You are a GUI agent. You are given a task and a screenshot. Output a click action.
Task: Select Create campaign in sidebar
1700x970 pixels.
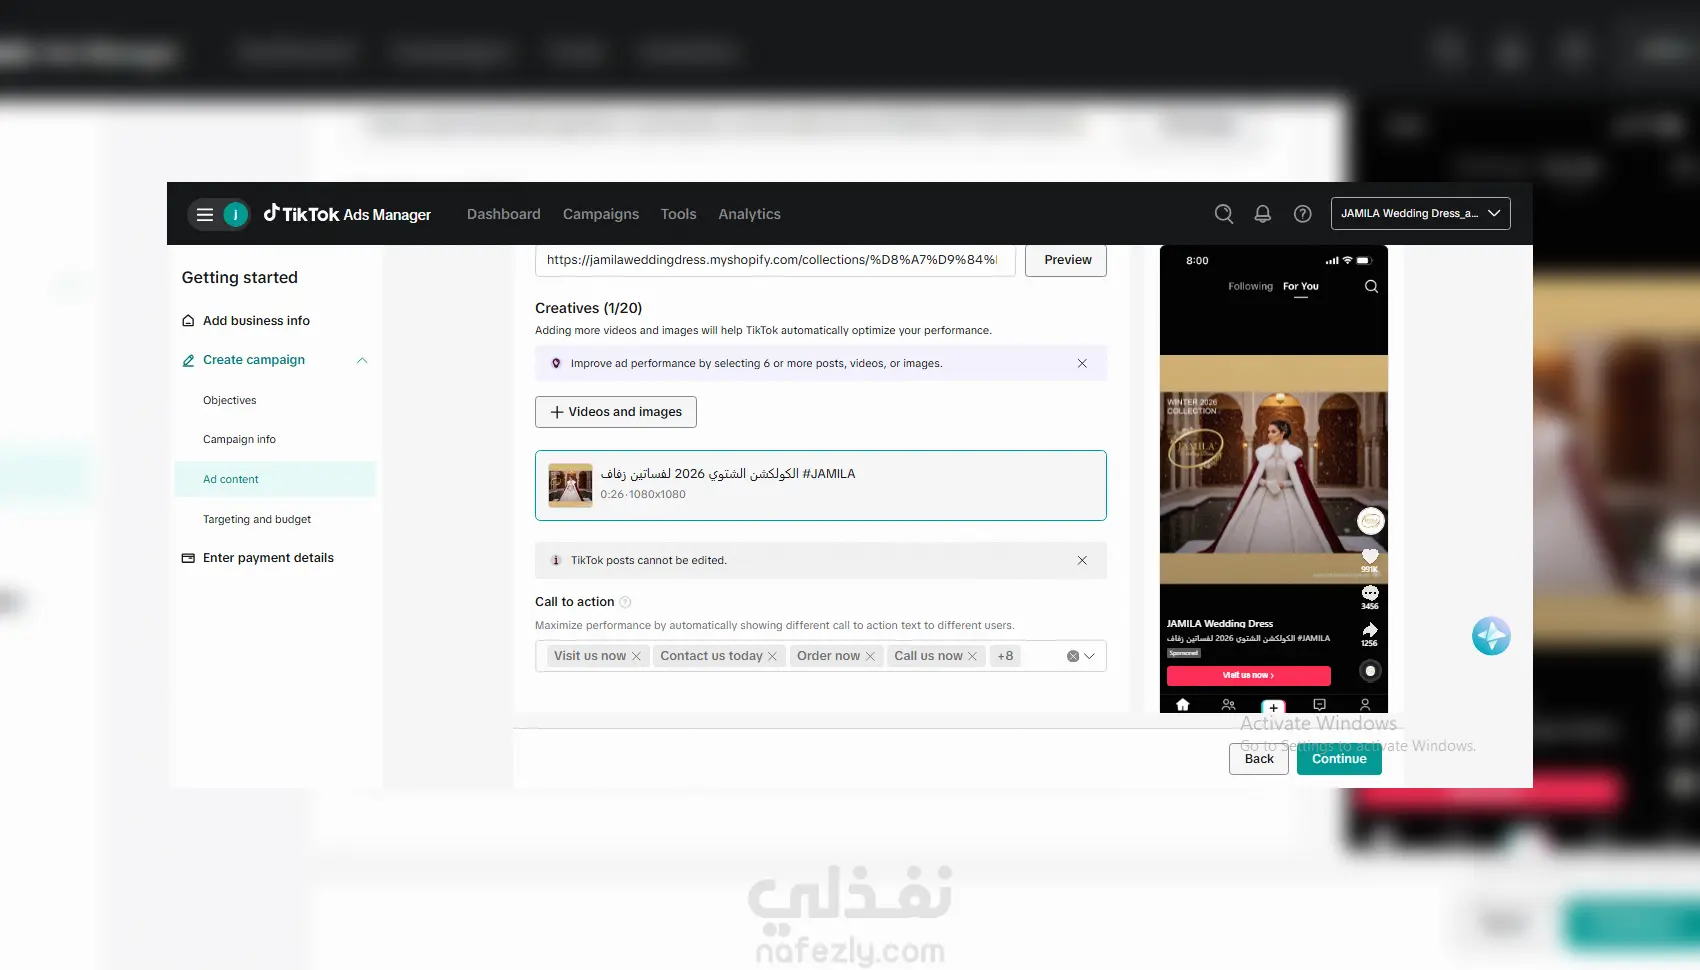255,360
